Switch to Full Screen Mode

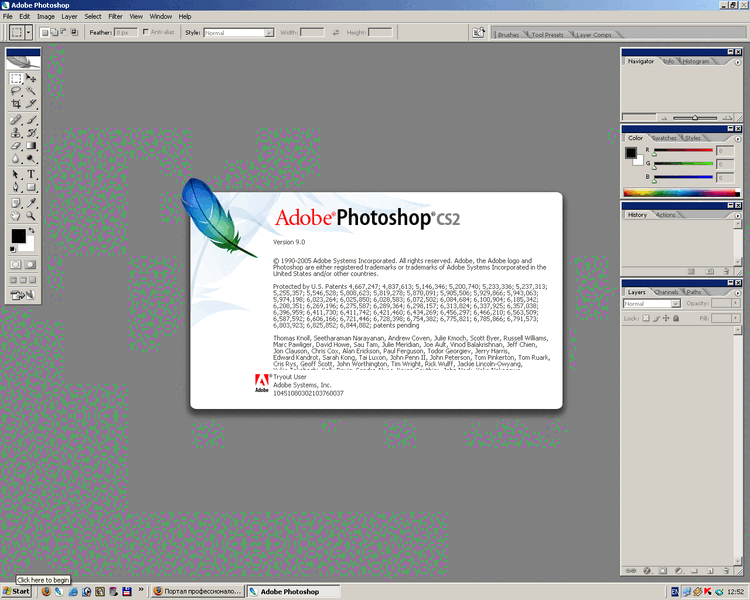pyautogui.click(x=33, y=280)
